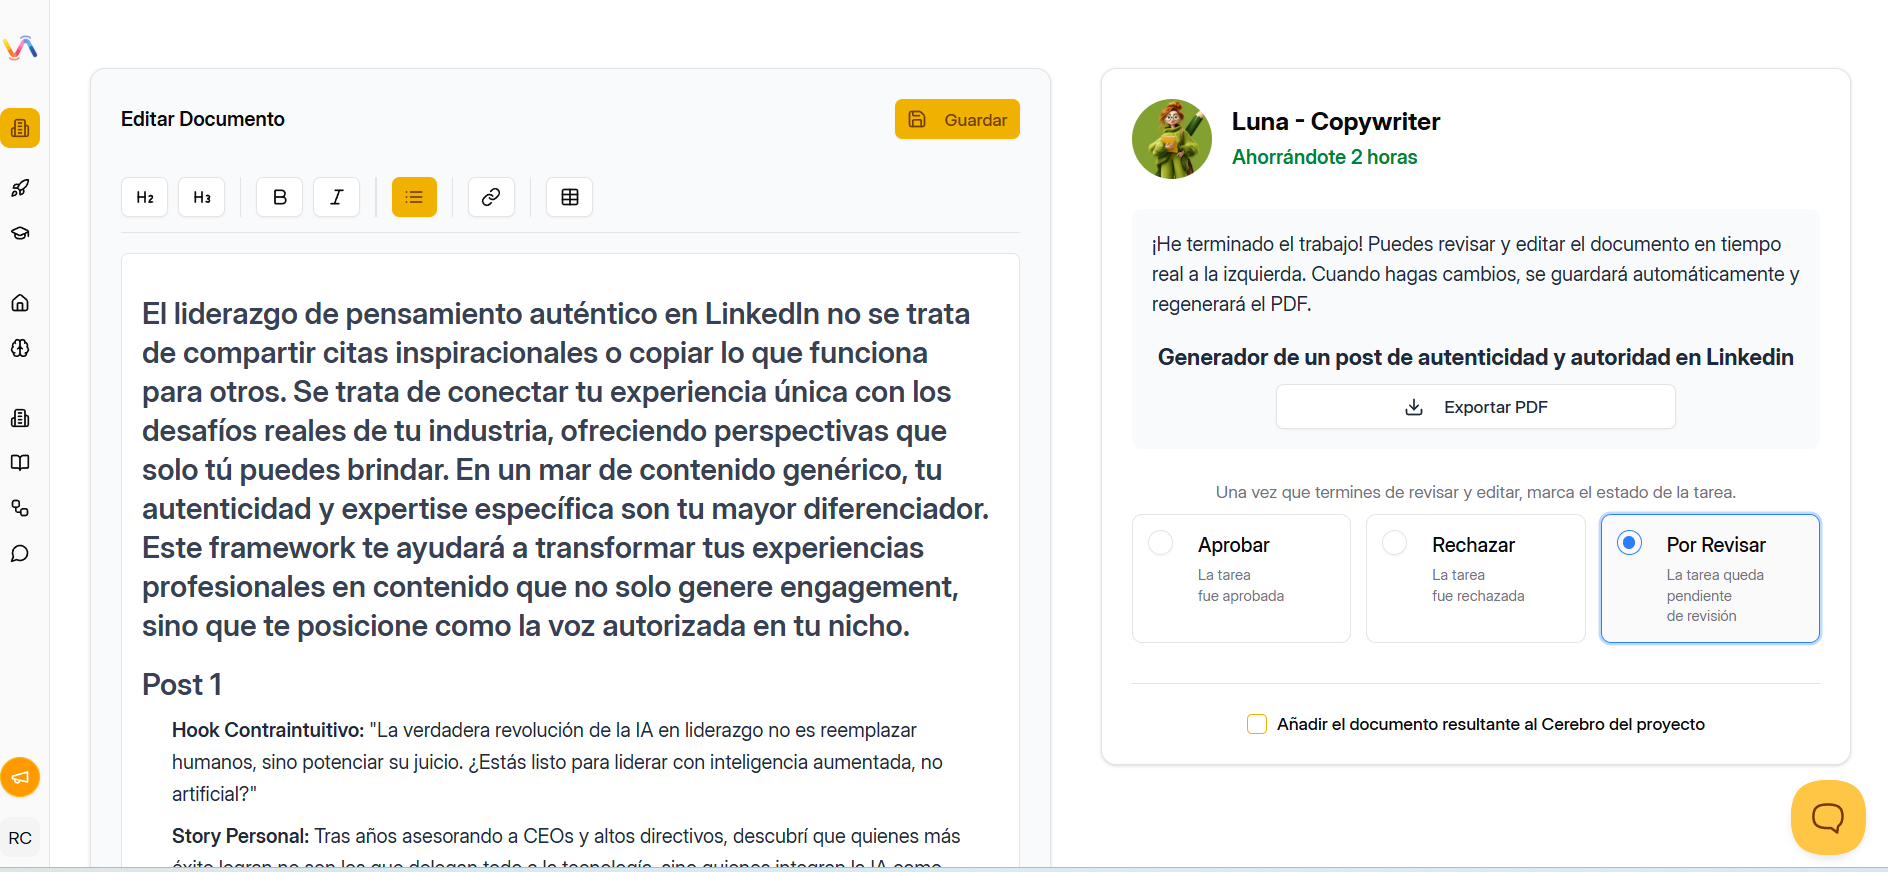Image resolution: width=1888 pixels, height=872 pixels.
Task: Insert a hyperlink using the link icon
Action: [491, 197]
